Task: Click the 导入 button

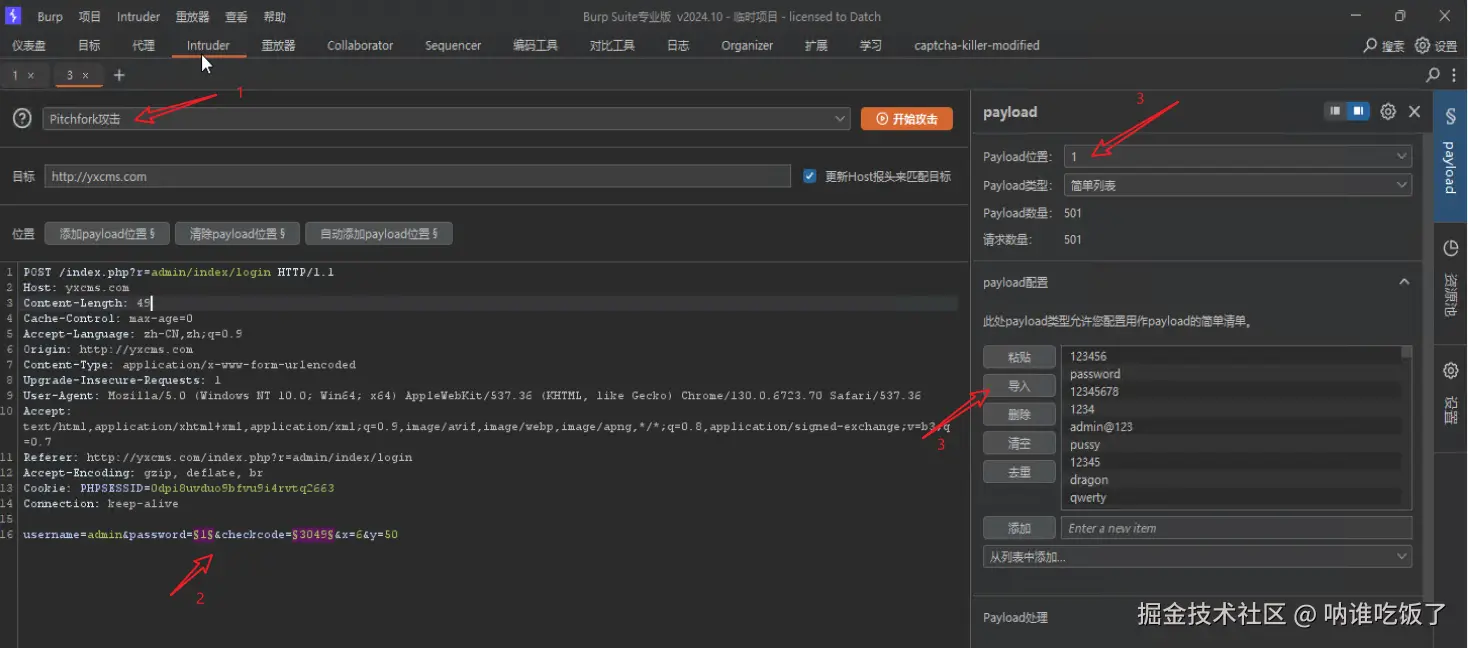Action: coord(1019,386)
